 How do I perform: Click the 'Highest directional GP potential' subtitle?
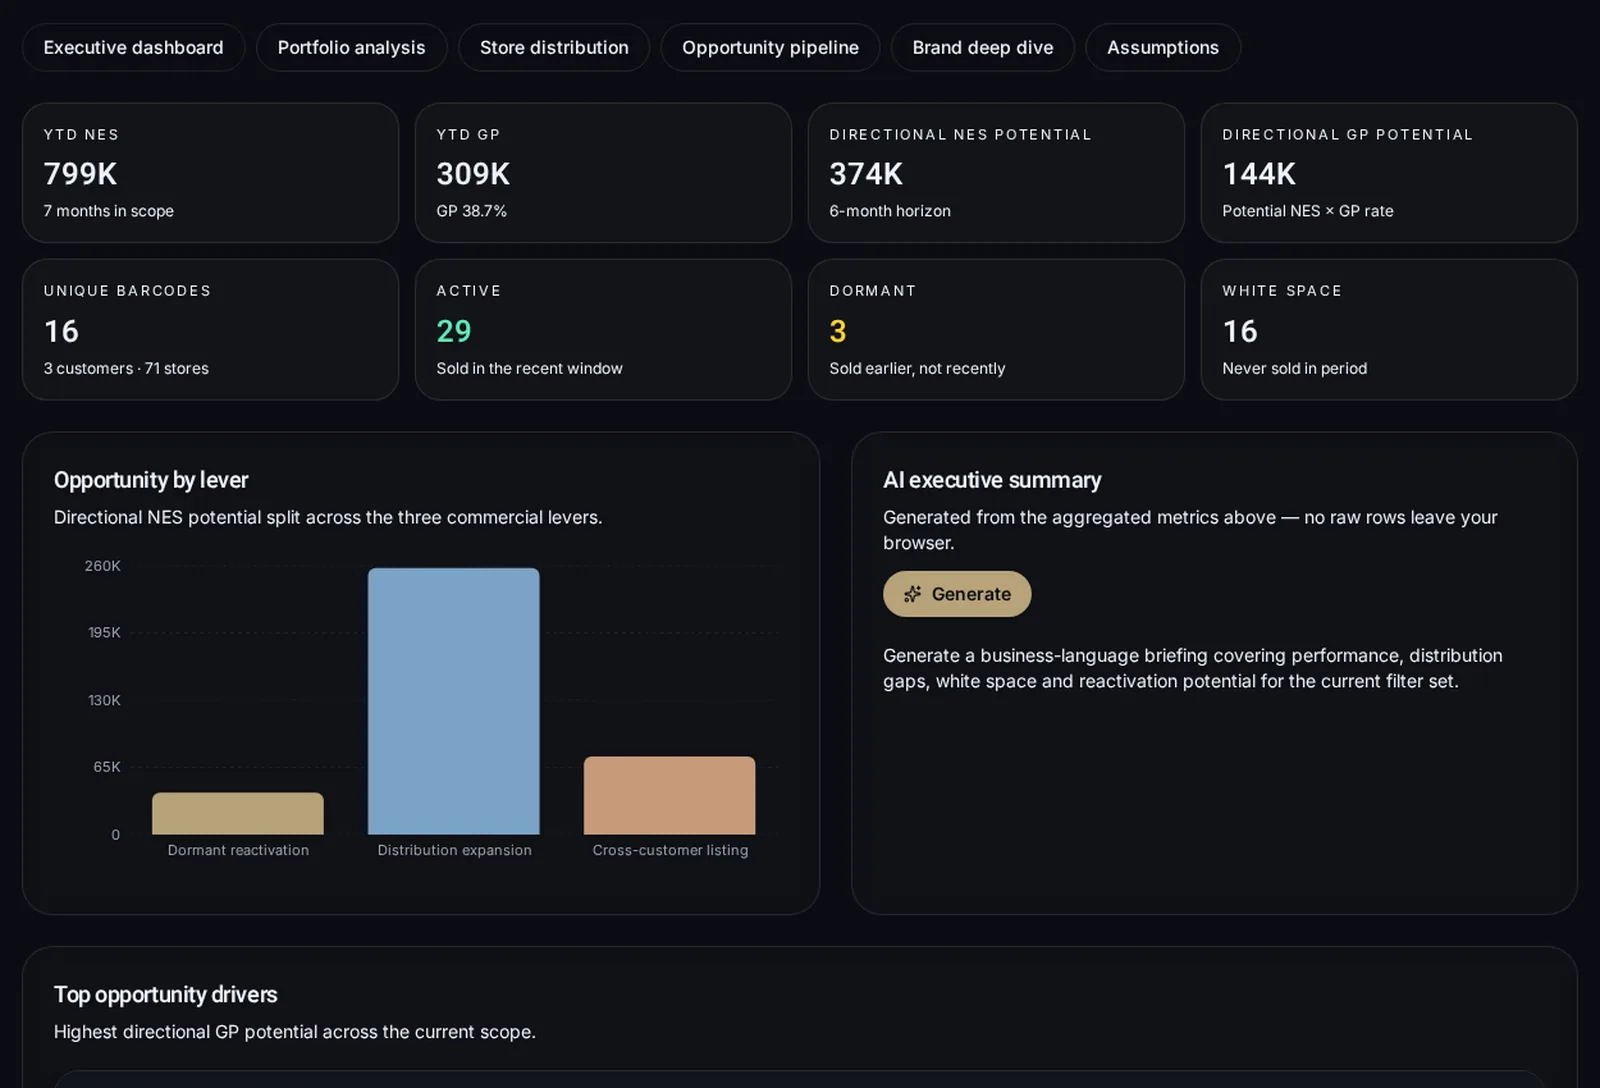tap(295, 1032)
